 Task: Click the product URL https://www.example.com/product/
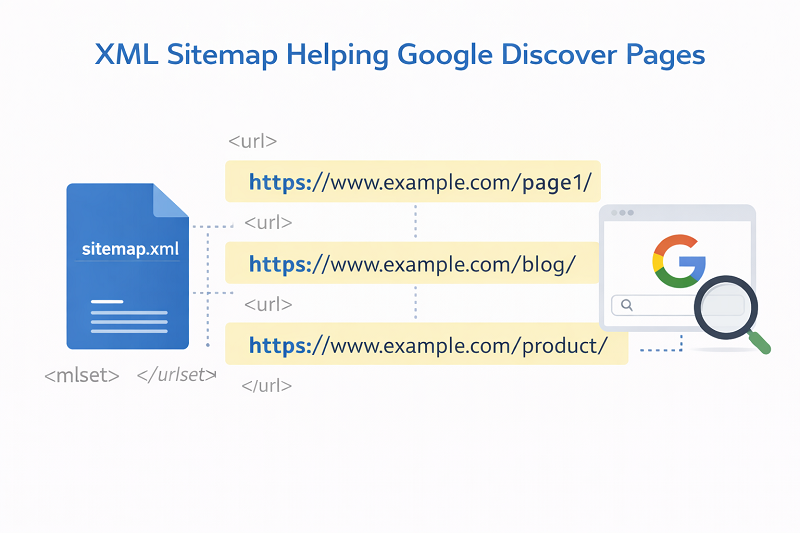427,344
